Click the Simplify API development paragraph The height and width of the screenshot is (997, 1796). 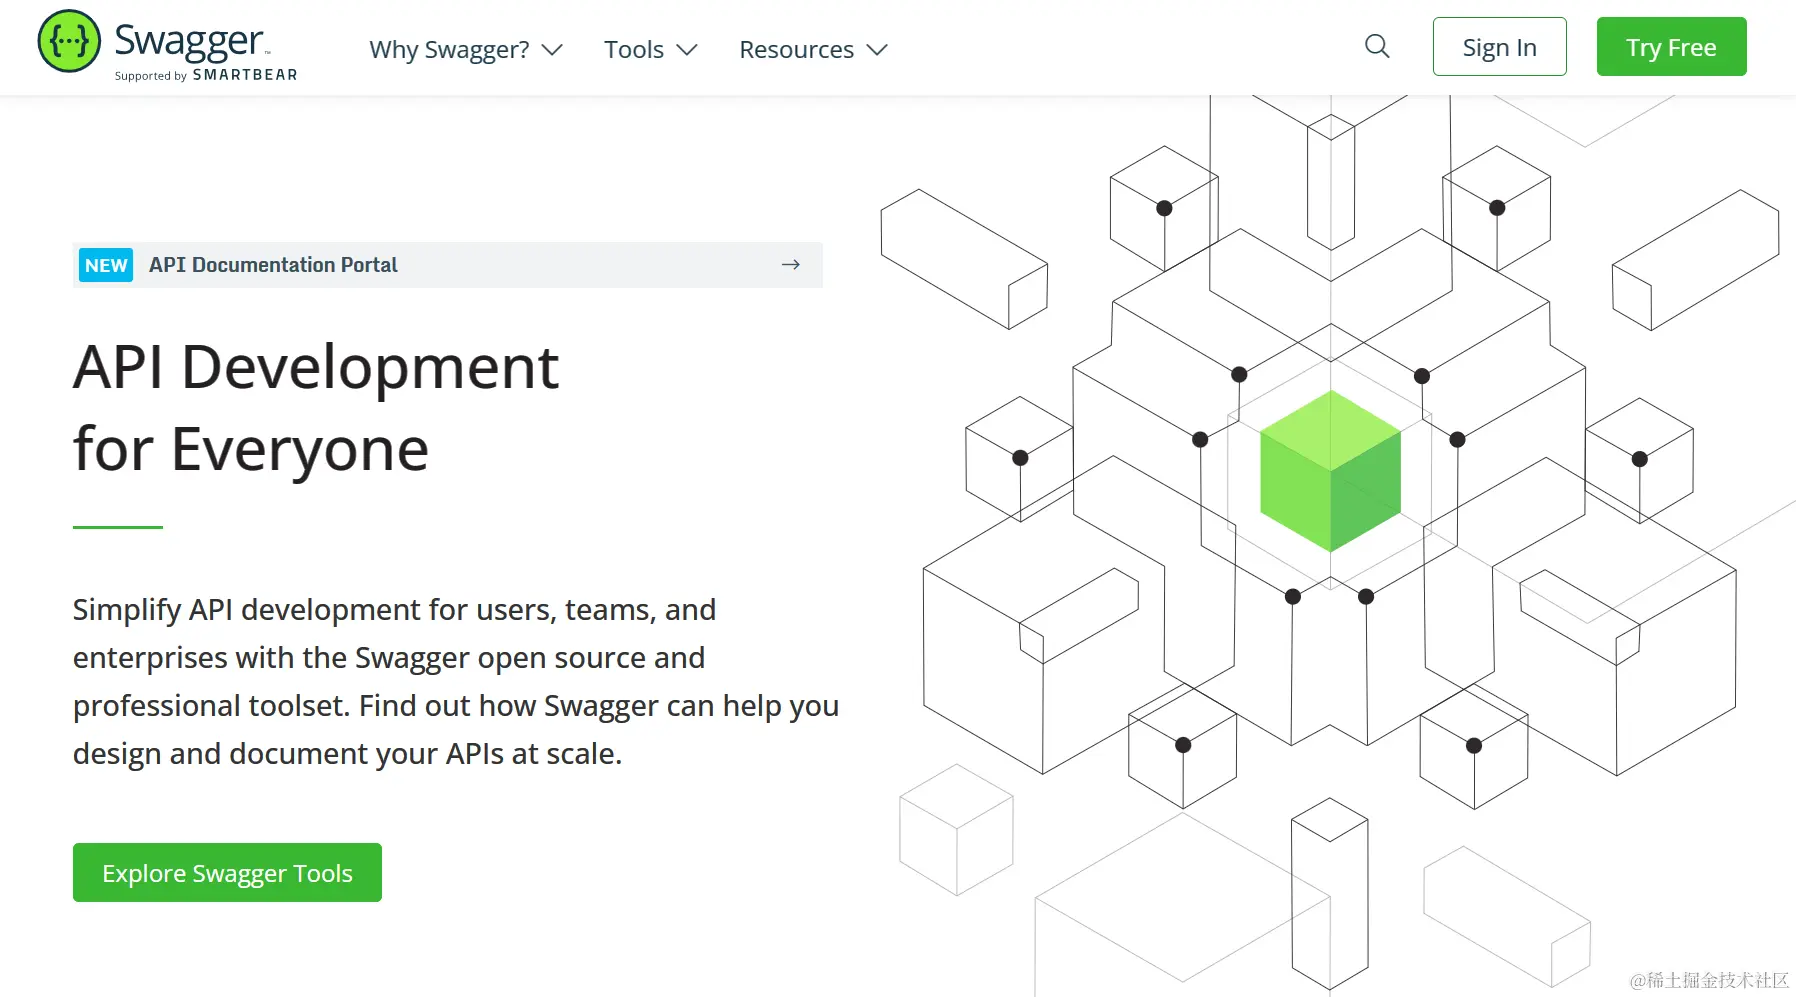456,681
